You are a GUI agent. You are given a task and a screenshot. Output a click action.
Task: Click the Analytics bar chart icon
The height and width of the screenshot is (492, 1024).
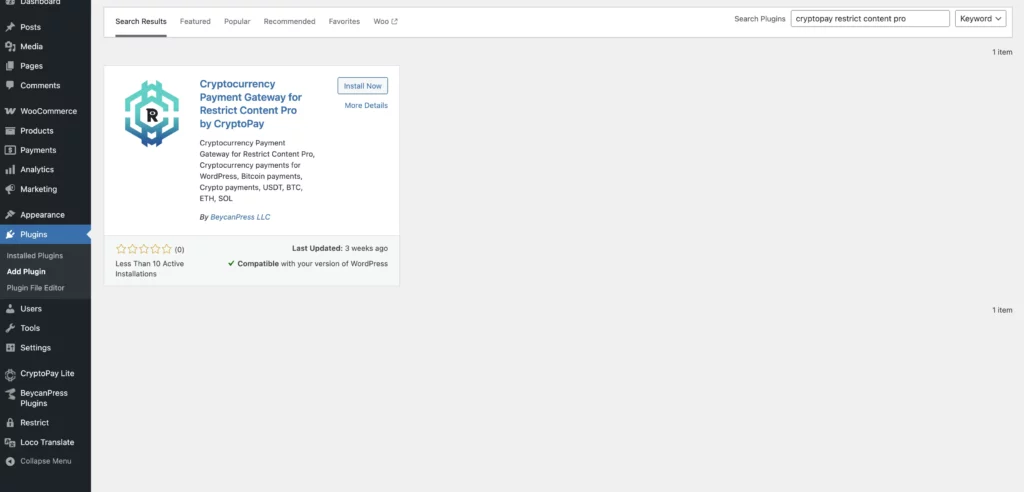coord(10,170)
